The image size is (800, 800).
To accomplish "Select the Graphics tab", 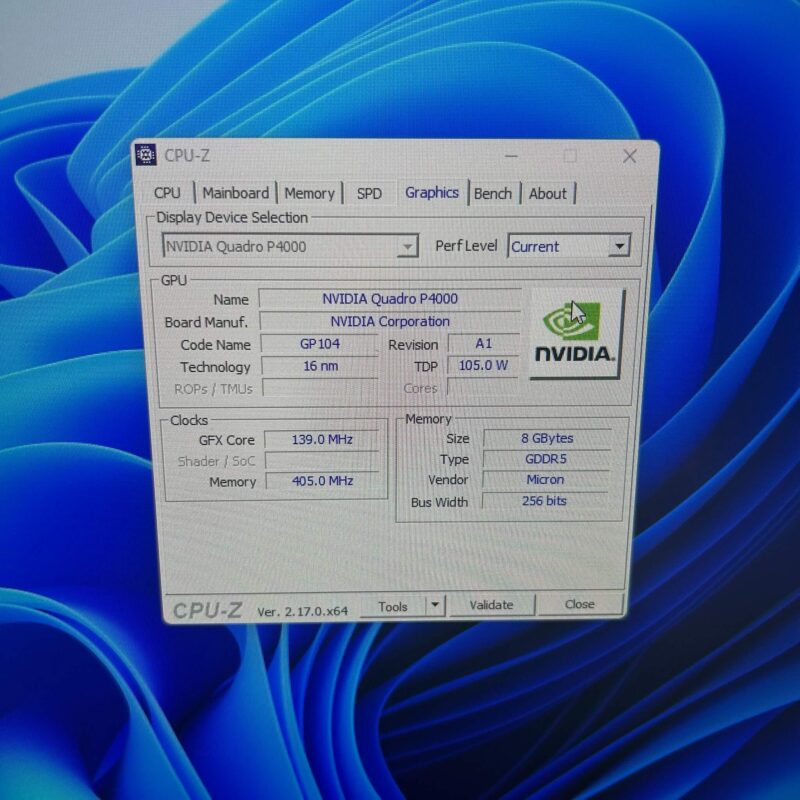I will click(x=432, y=193).
